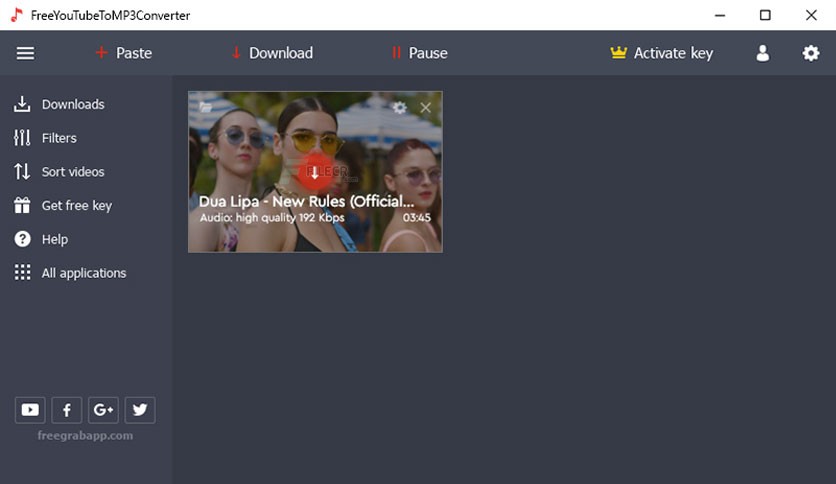836x484 pixels.
Task: Pause the downloads
Action: [x=420, y=53]
